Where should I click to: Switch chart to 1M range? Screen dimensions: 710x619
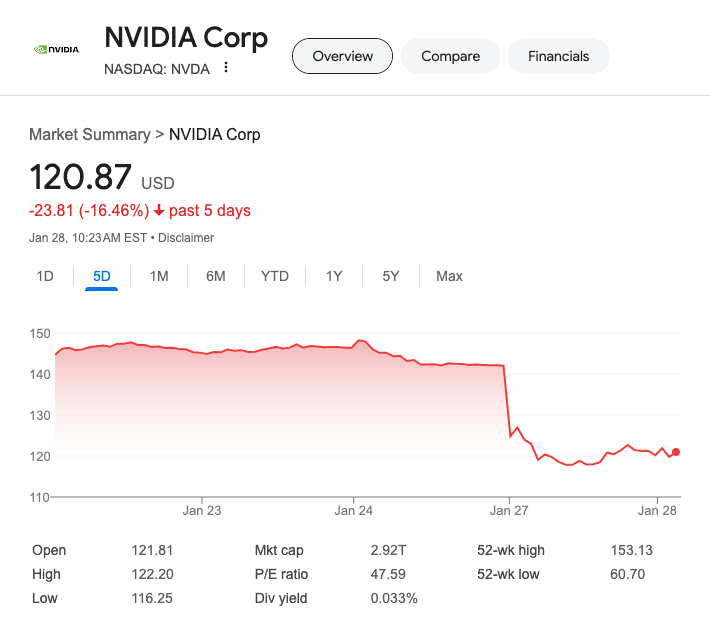(159, 276)
